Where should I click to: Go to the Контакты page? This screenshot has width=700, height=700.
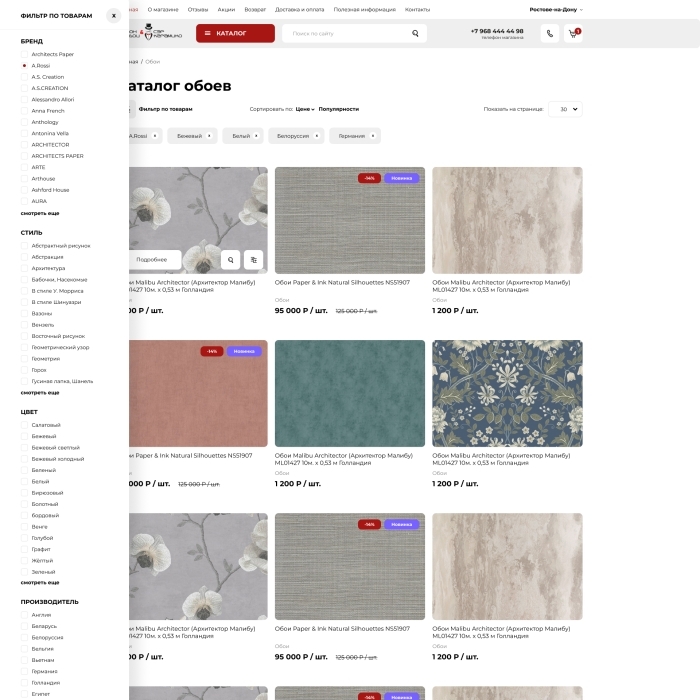(x=417, y=9)
